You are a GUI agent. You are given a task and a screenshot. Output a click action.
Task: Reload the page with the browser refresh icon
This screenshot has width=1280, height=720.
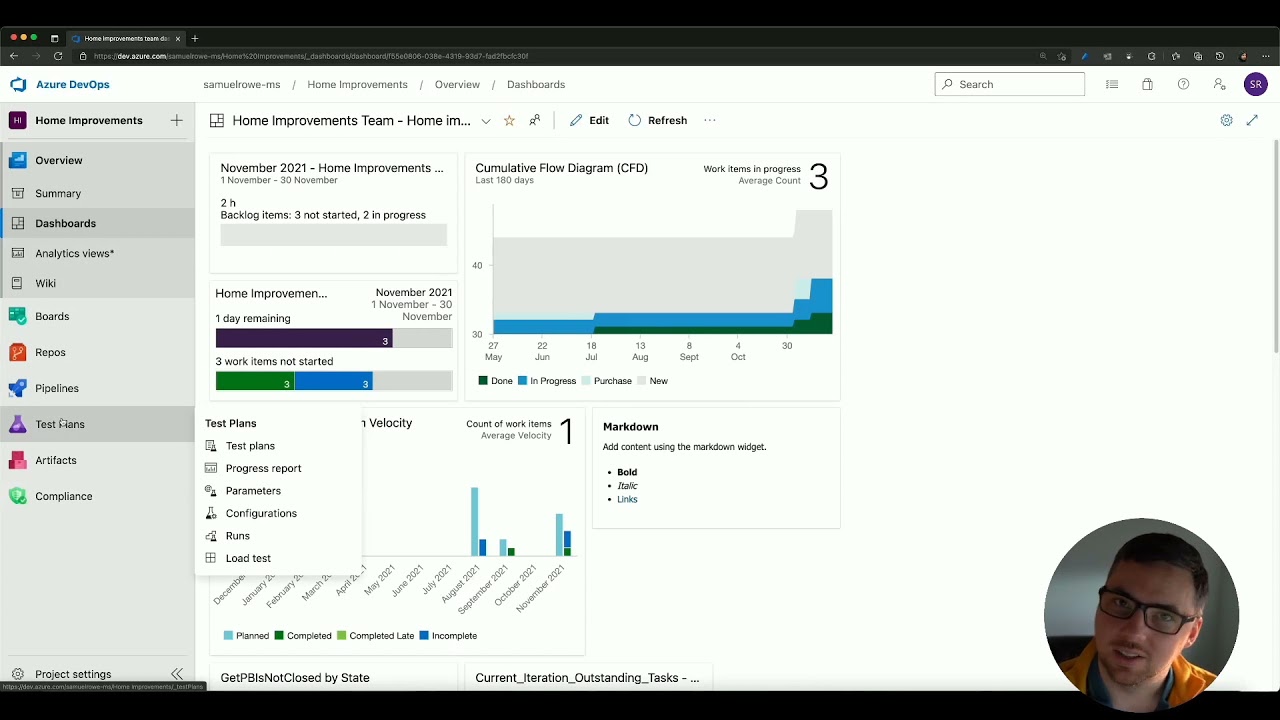58,56
